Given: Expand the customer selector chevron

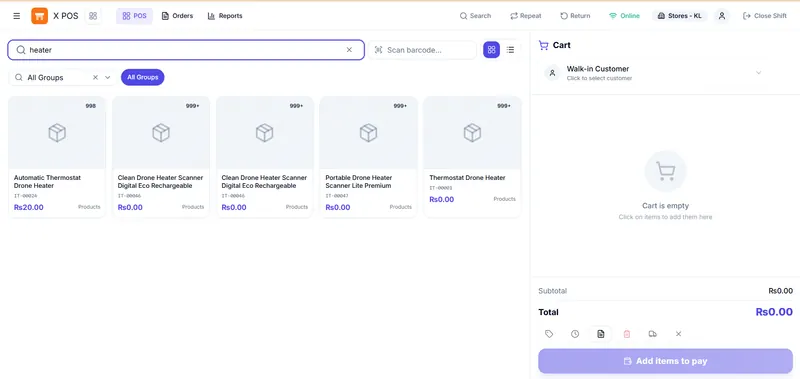Looking at the screenshot, I should [758, 73].
